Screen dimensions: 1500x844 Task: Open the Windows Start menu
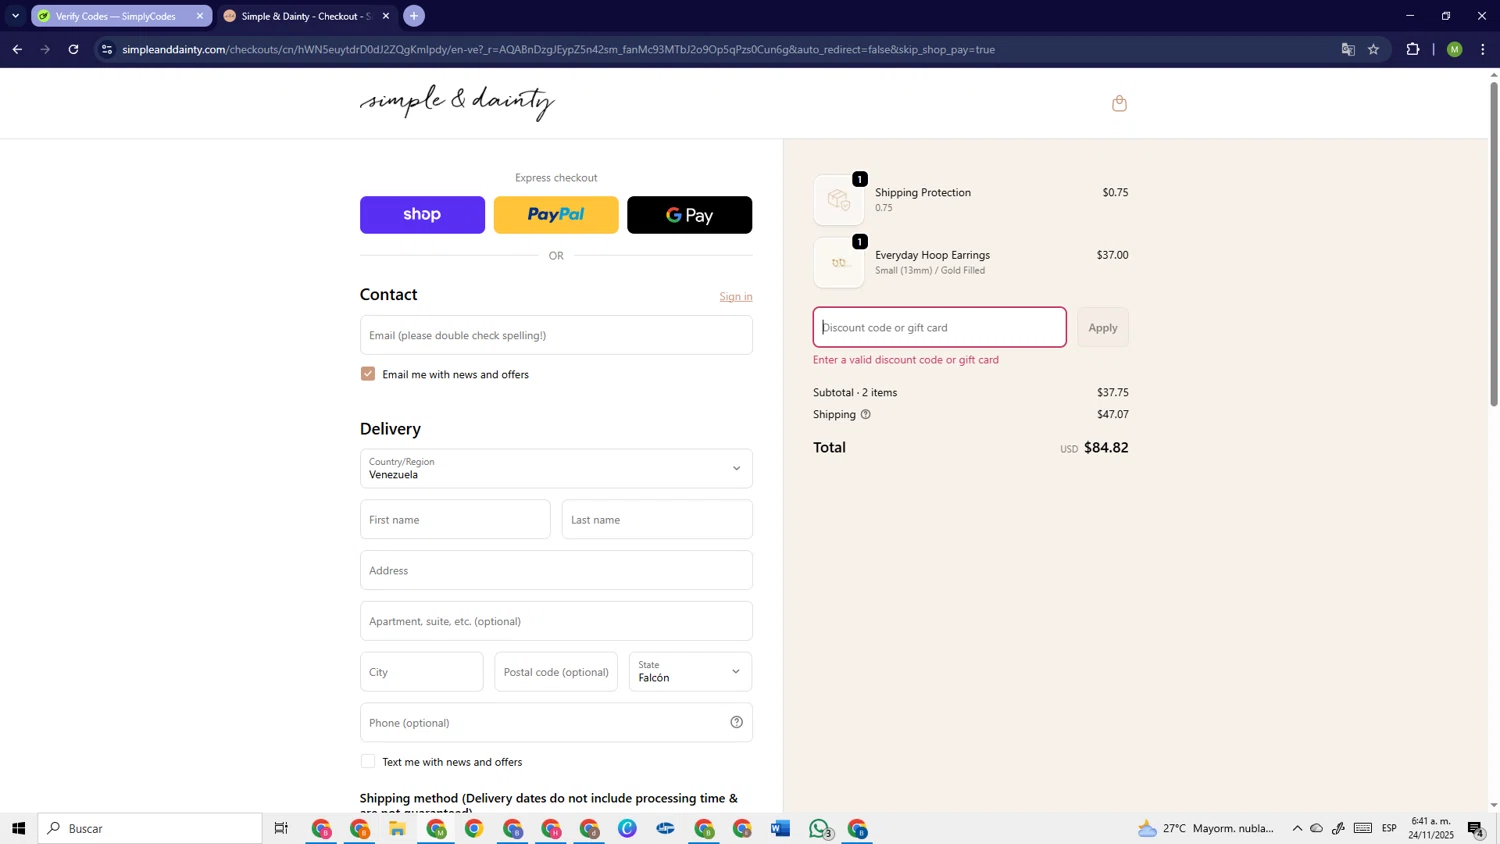click(x=18, y=828)
